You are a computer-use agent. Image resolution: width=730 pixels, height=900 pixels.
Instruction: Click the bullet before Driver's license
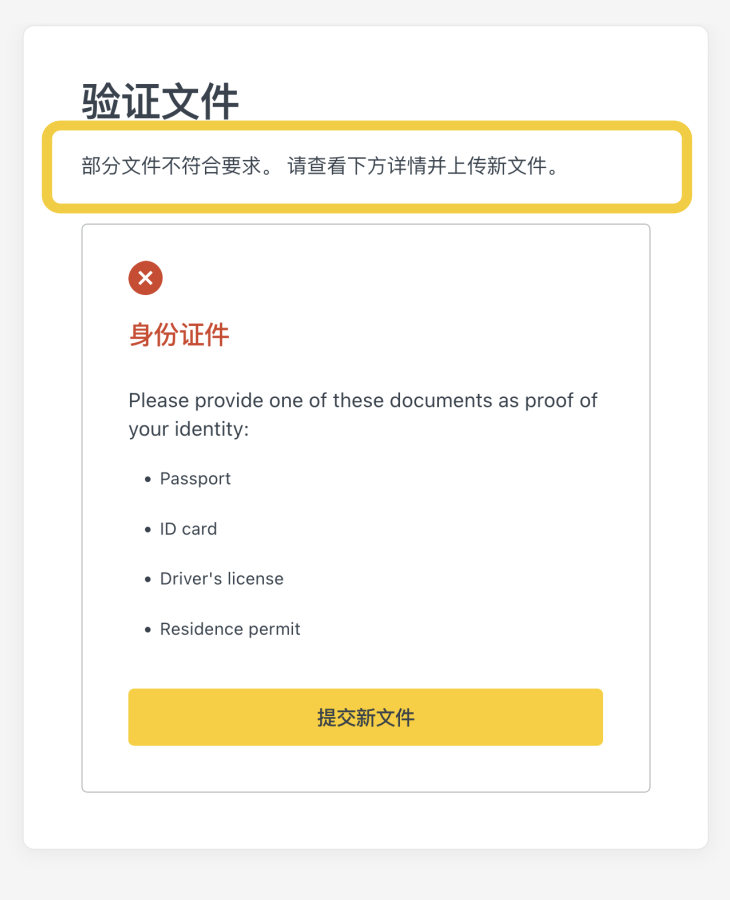(148, 580)
